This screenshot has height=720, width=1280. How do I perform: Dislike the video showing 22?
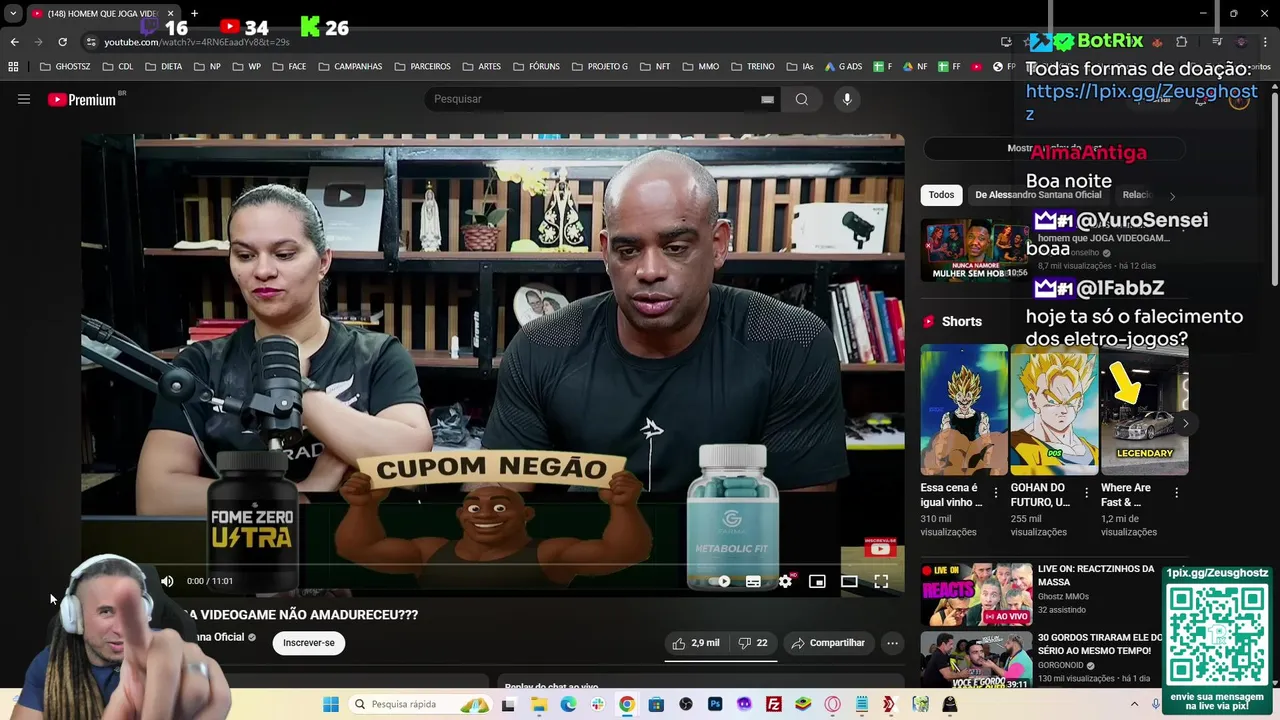pyautogui.click(x=753, y=643)
